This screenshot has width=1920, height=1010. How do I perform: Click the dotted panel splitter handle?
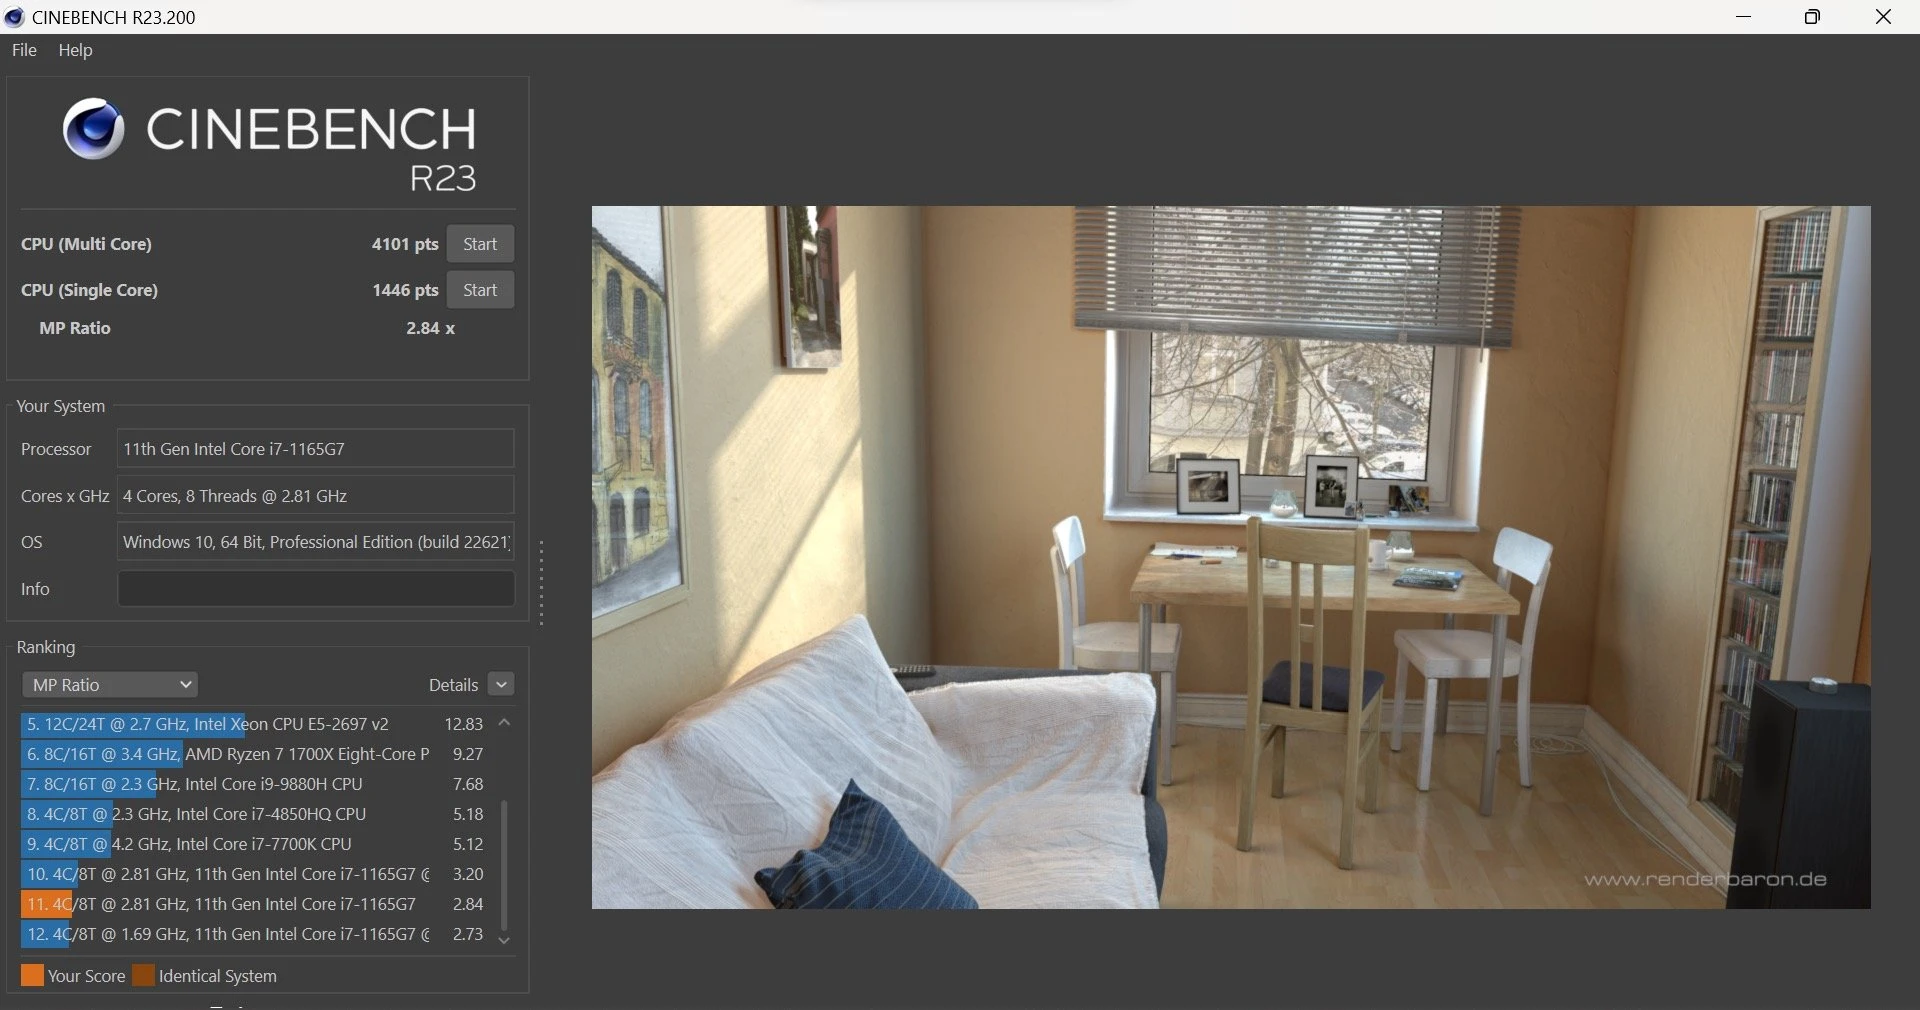[x=541, y=583]
